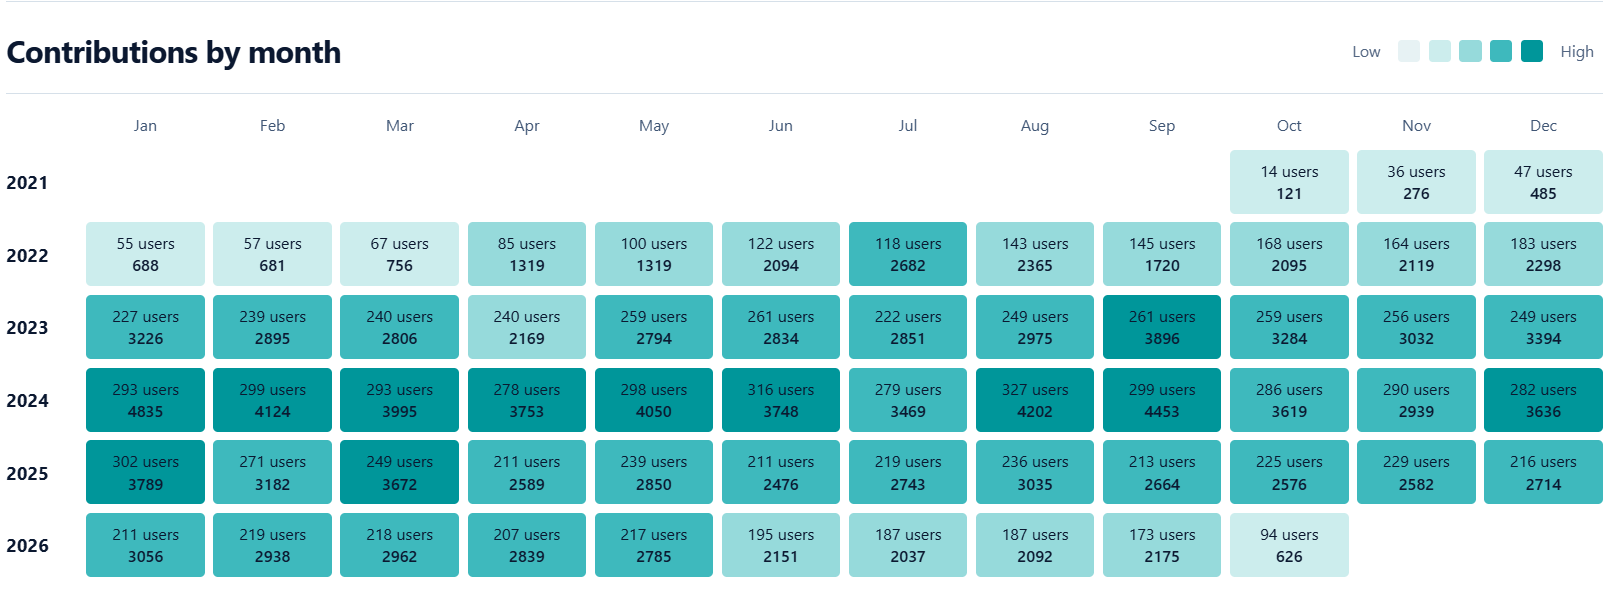Click August 2024 cell with 327 users

(1035, 400)
